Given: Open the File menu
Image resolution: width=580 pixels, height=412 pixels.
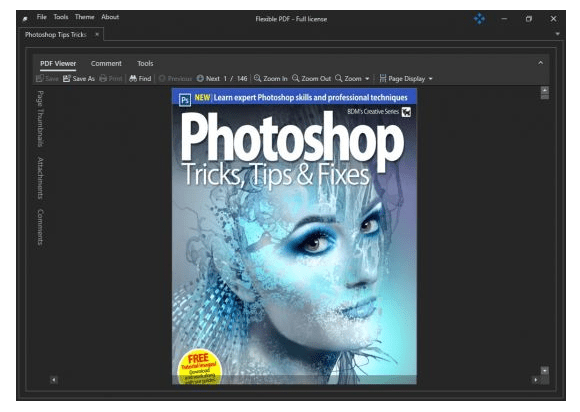Looking at the screenshot, I should pyautogui.click(x=41, y=17).
